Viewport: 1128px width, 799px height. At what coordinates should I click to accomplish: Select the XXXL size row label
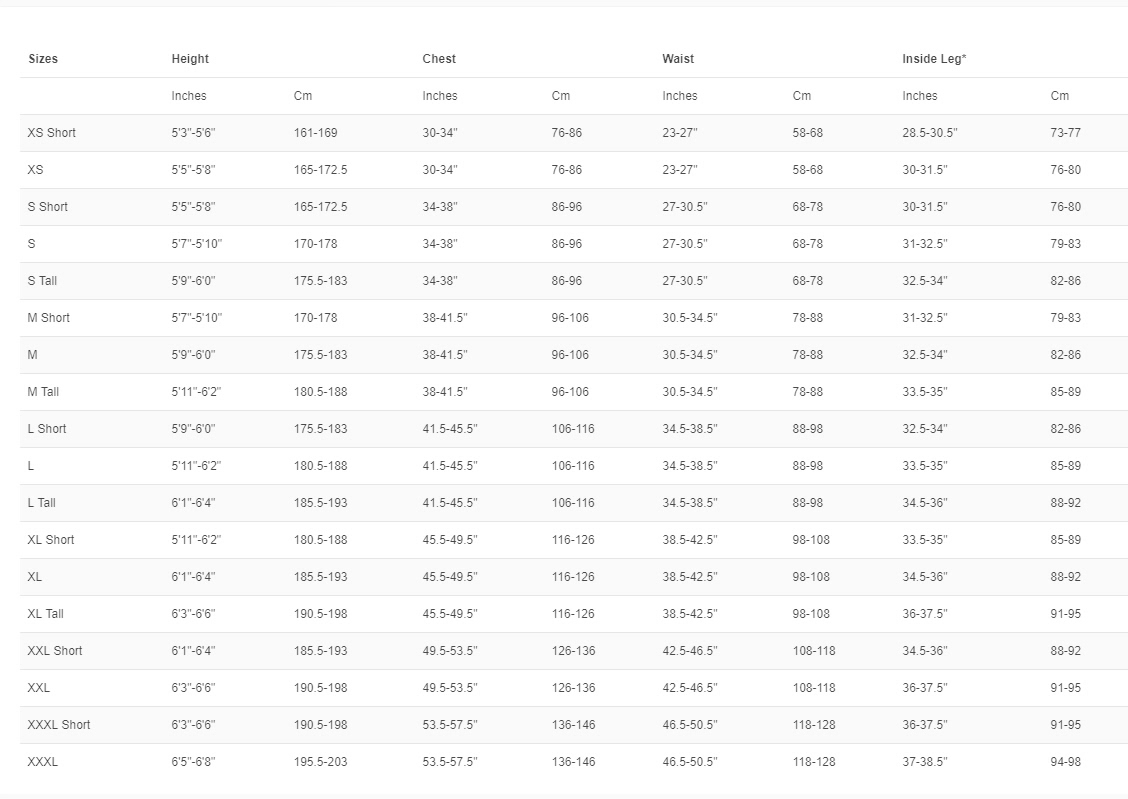point(43,762)
